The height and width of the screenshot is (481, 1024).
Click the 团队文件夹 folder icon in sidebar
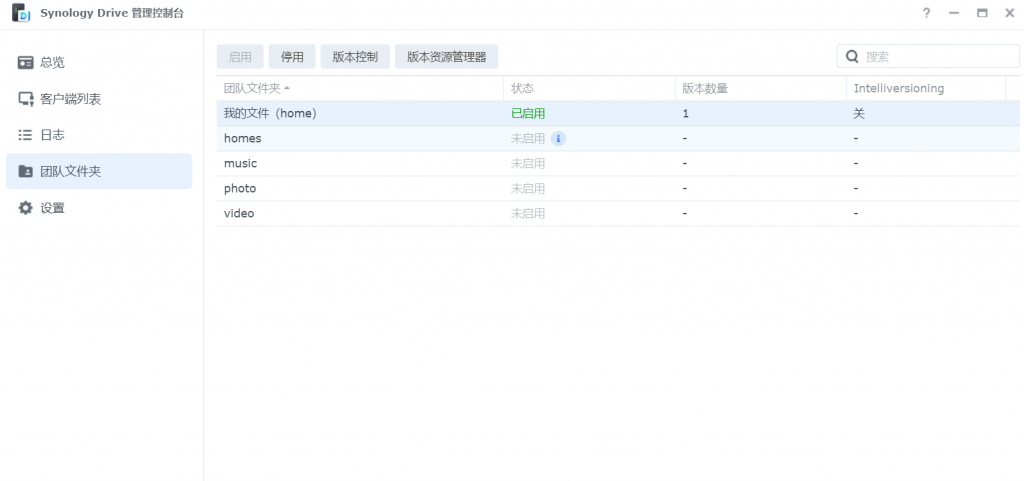[26, 171]
